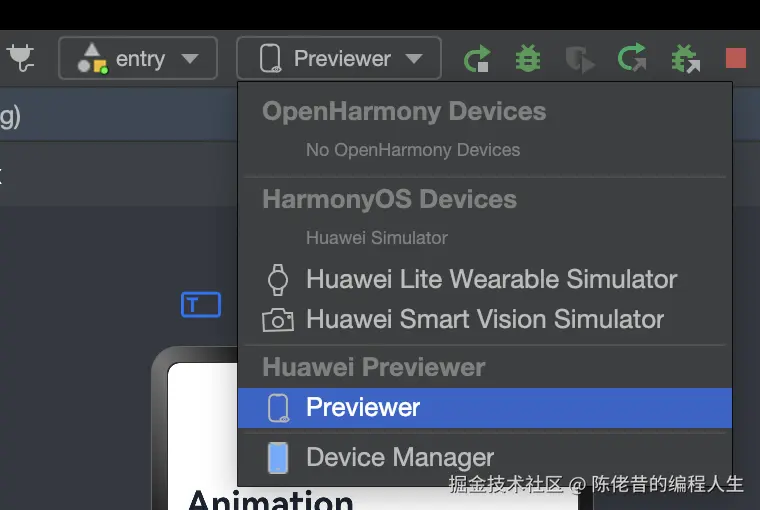Viewport: 760px width, 510px height.
Task: Click the blue phone Device Manager icon
Action: pos(278,458)
